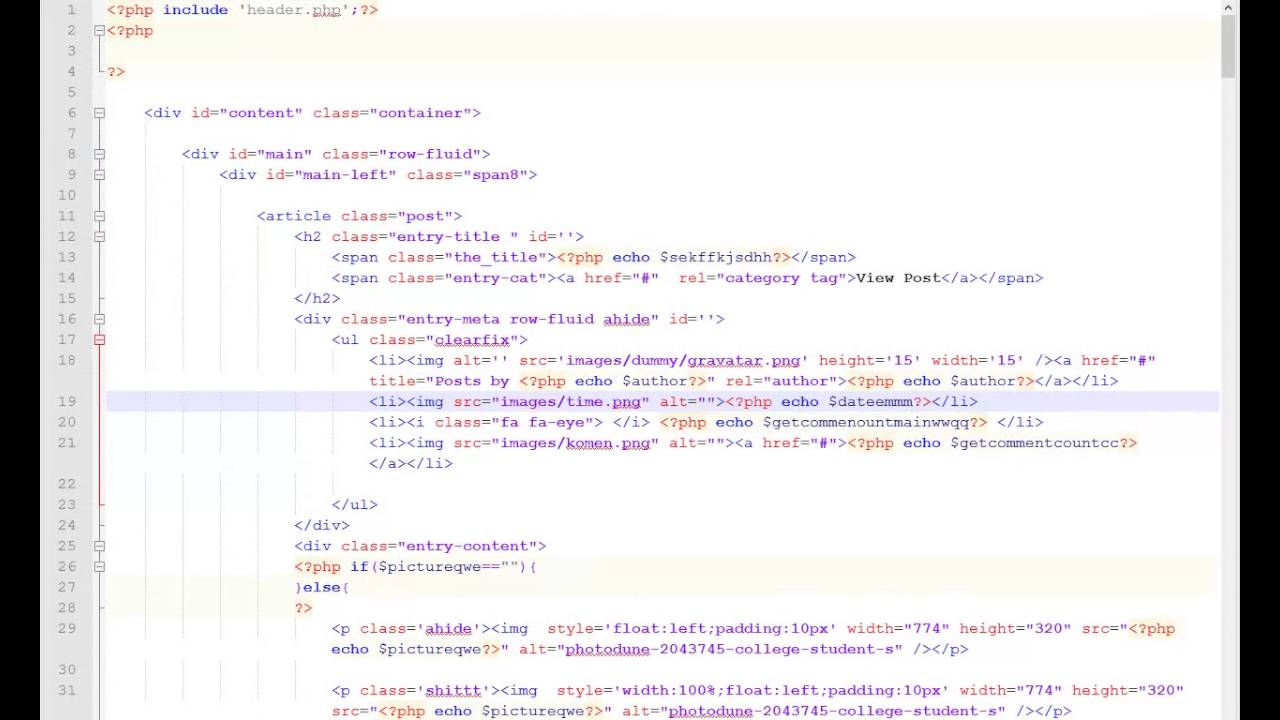The width and height of the screenshot is (1280, 720).
Task: Collapse the PHP block fold on line 2
Action: click(99, 30)
